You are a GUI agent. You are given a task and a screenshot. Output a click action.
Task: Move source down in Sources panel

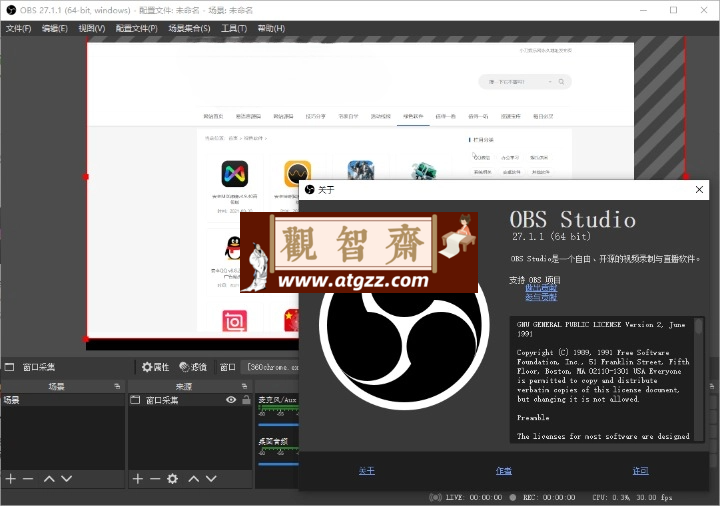(x=211, y=479)
